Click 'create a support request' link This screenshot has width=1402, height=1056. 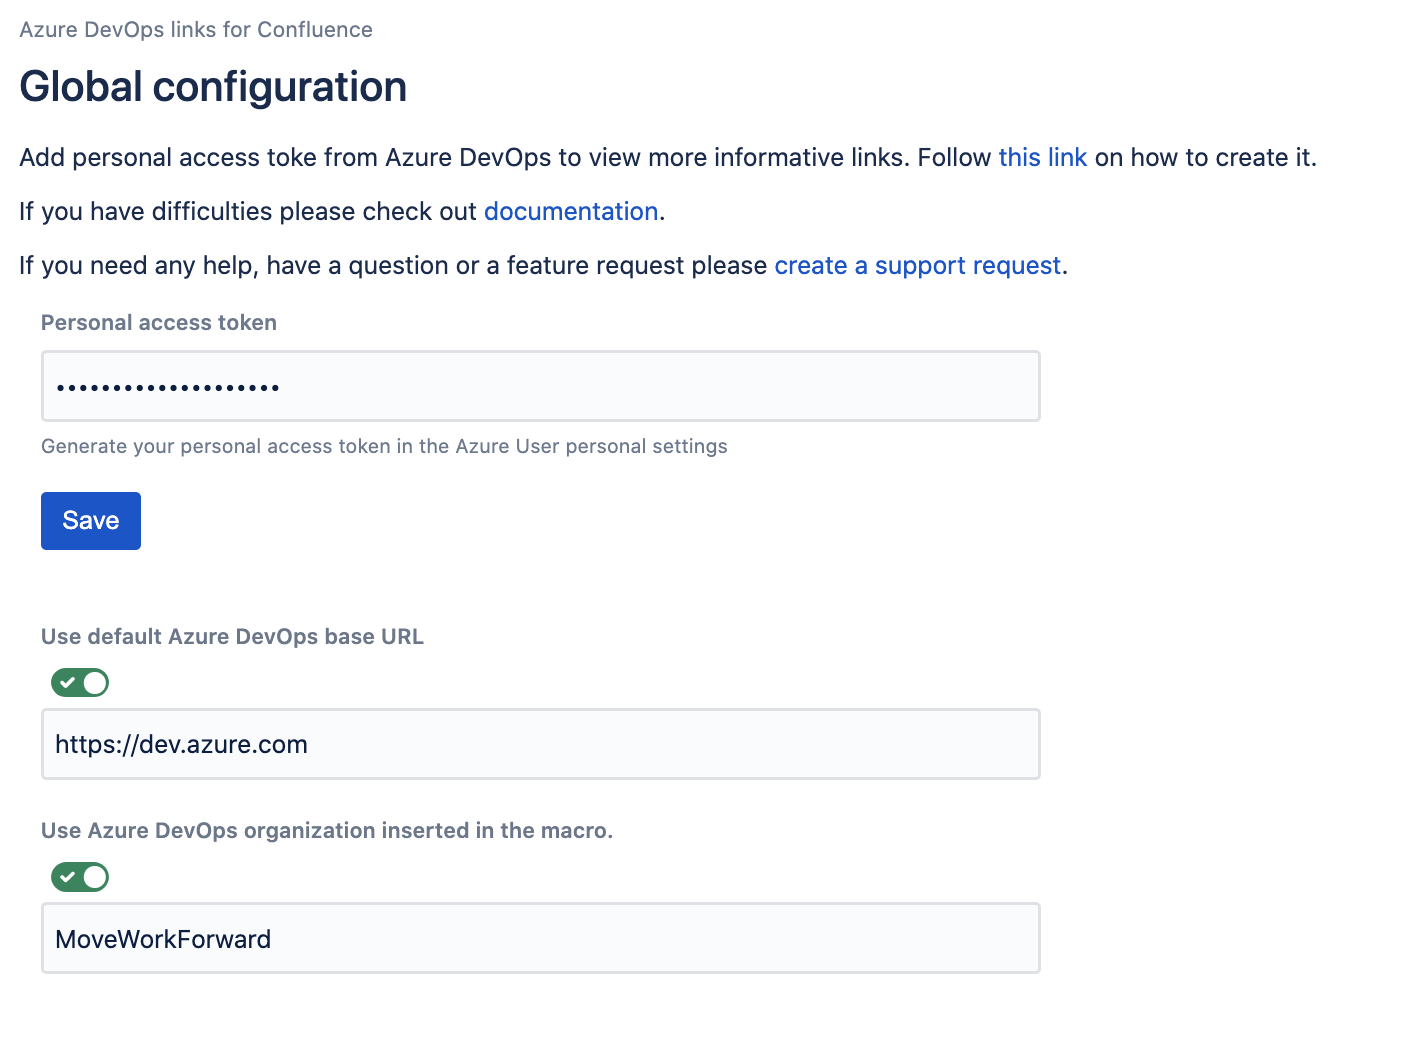click(917, 266)
